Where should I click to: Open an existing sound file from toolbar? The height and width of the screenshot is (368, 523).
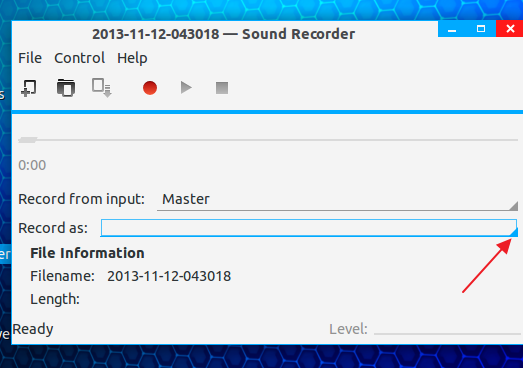[x=66, y=88]
